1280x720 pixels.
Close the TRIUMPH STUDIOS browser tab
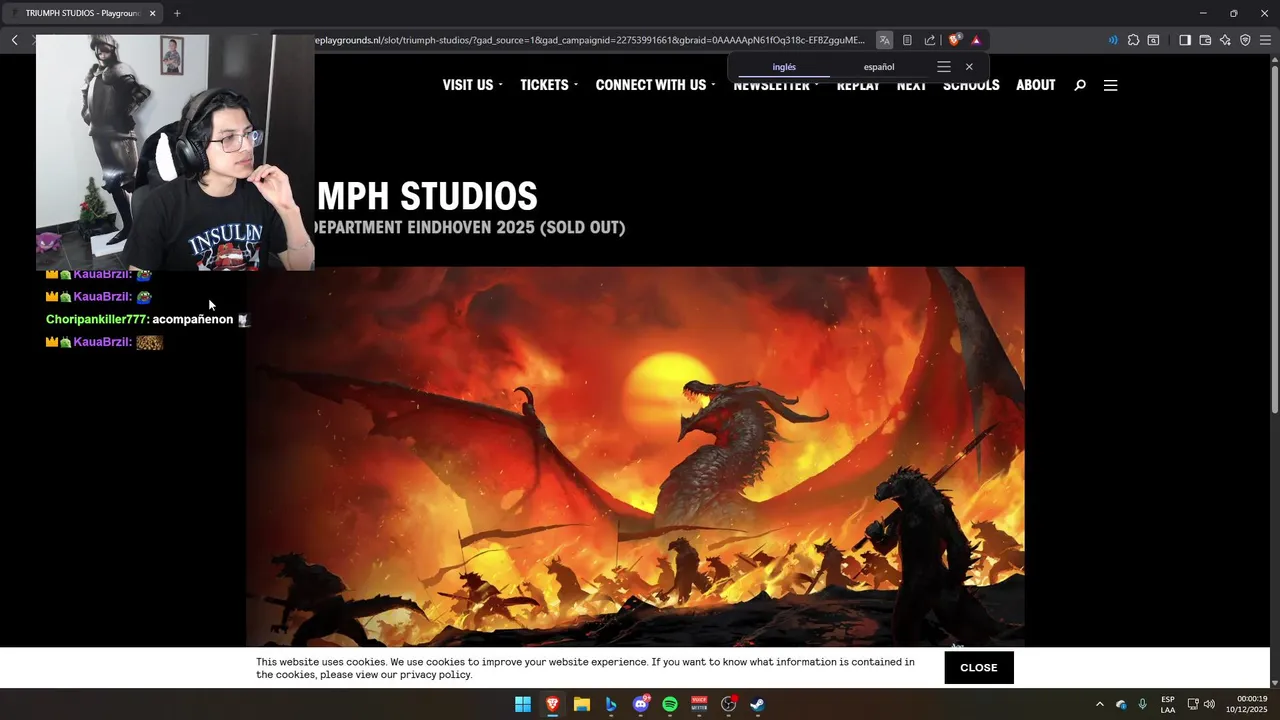point(153,13)
